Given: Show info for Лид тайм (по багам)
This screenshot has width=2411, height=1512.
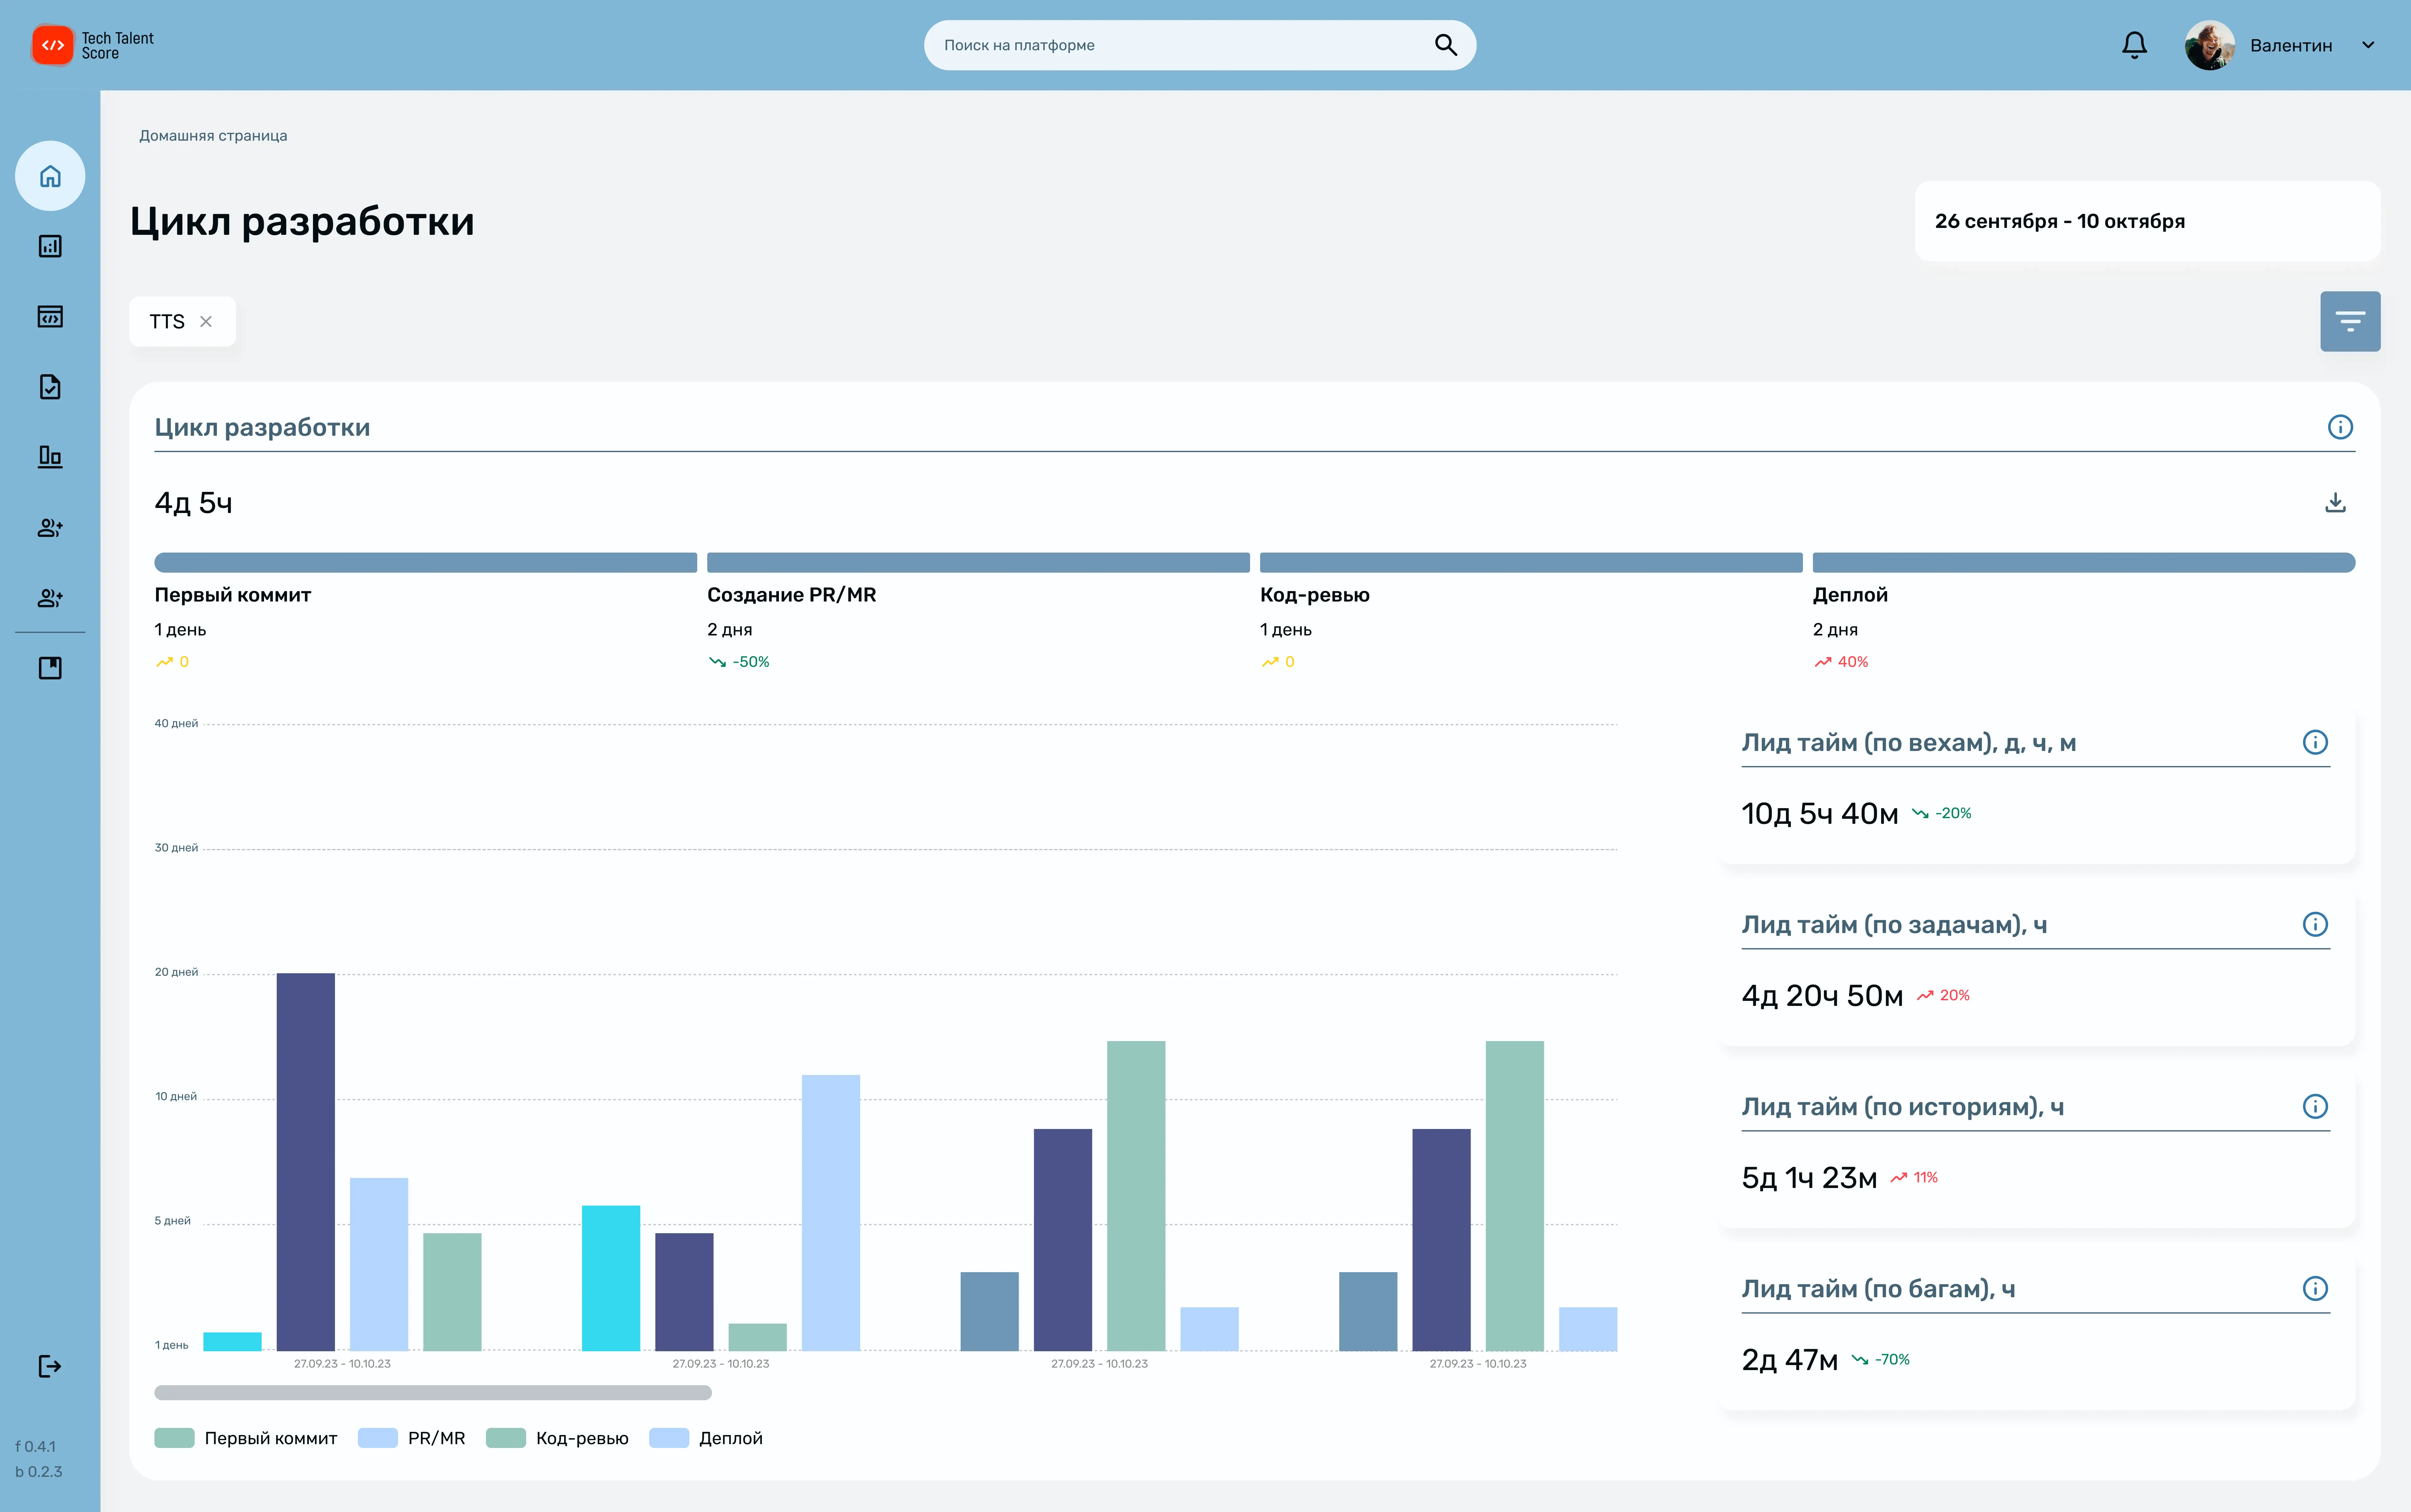Looking at the screenshot, I should pos(2315,1288).
